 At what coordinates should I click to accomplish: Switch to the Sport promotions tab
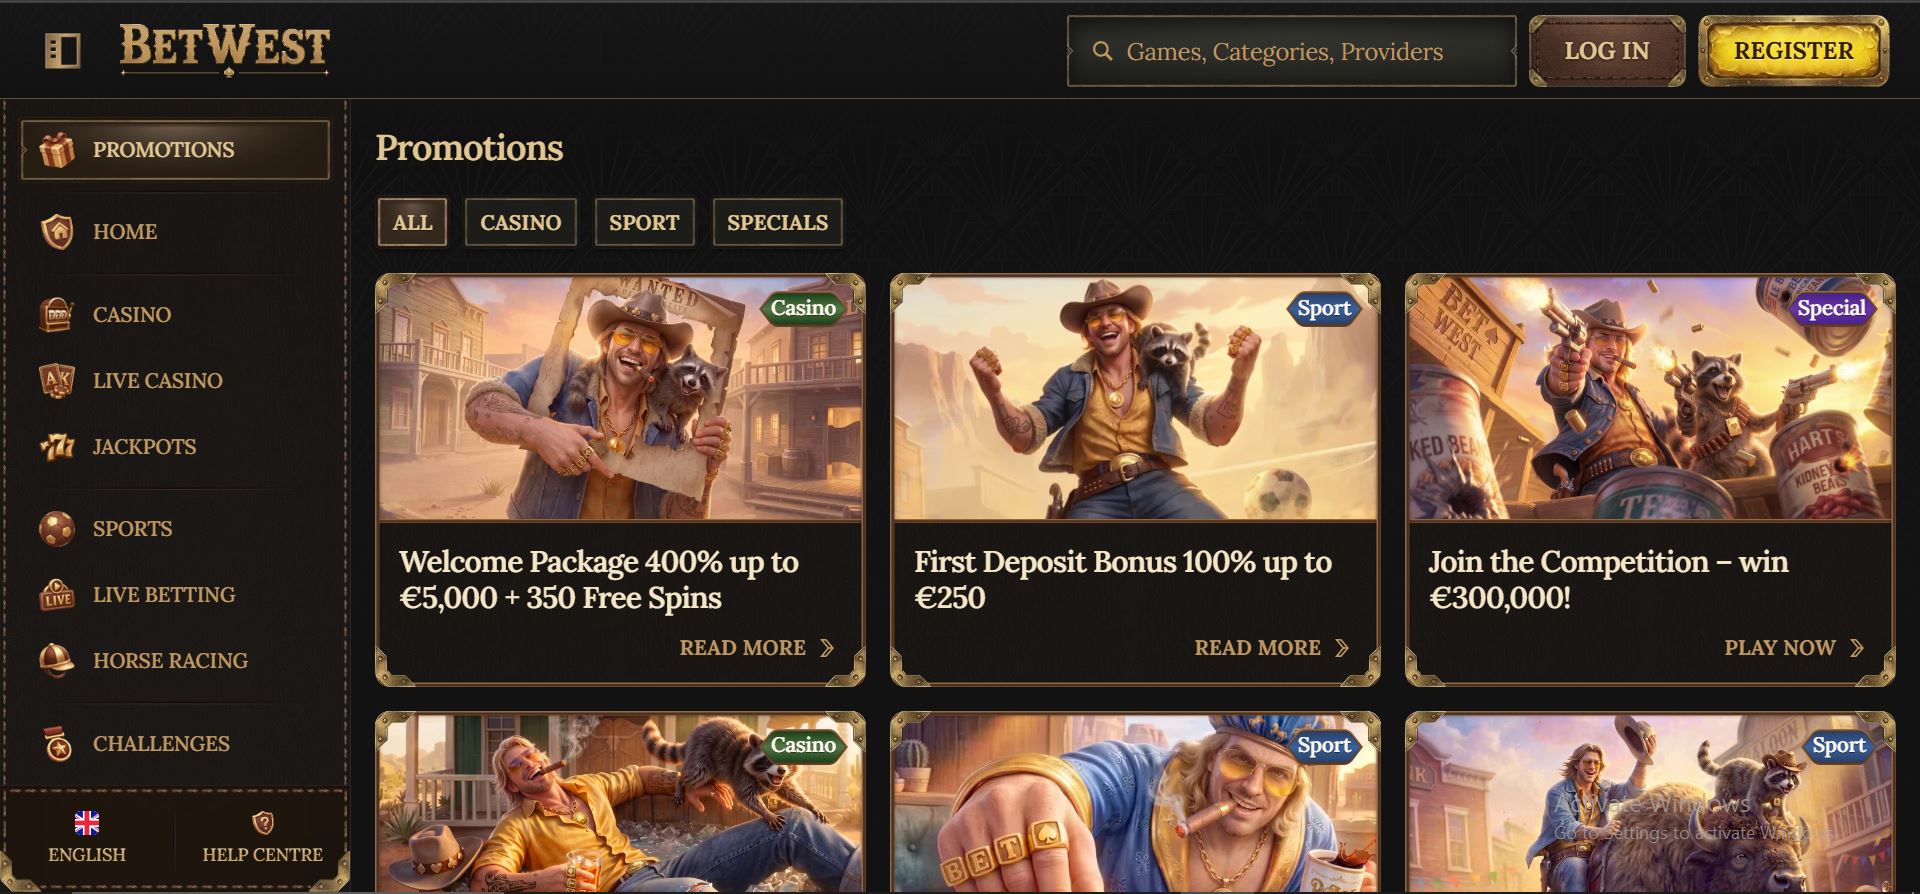point(644,222)
